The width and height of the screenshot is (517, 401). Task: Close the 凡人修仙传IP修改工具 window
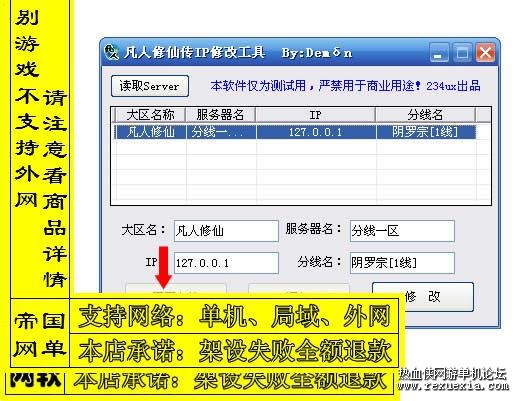click(x=485, y=52)
